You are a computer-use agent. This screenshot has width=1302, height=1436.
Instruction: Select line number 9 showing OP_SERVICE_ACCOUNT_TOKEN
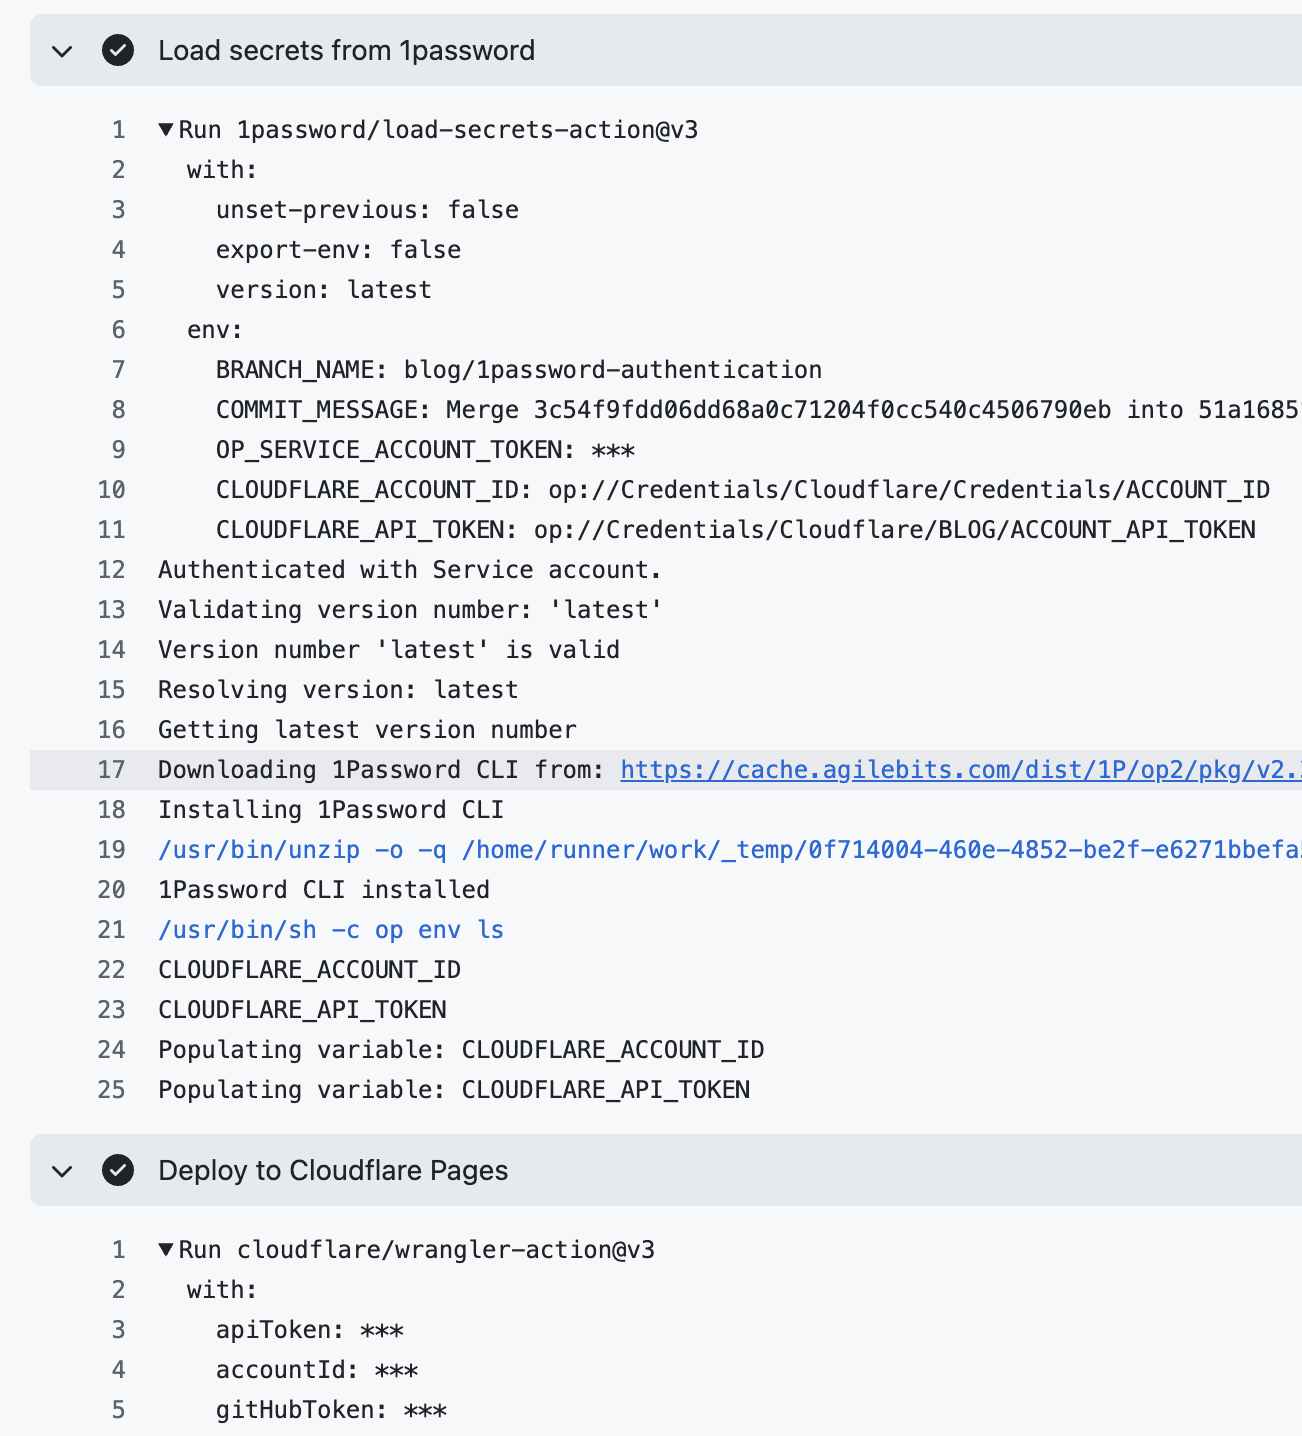point(118,449)
